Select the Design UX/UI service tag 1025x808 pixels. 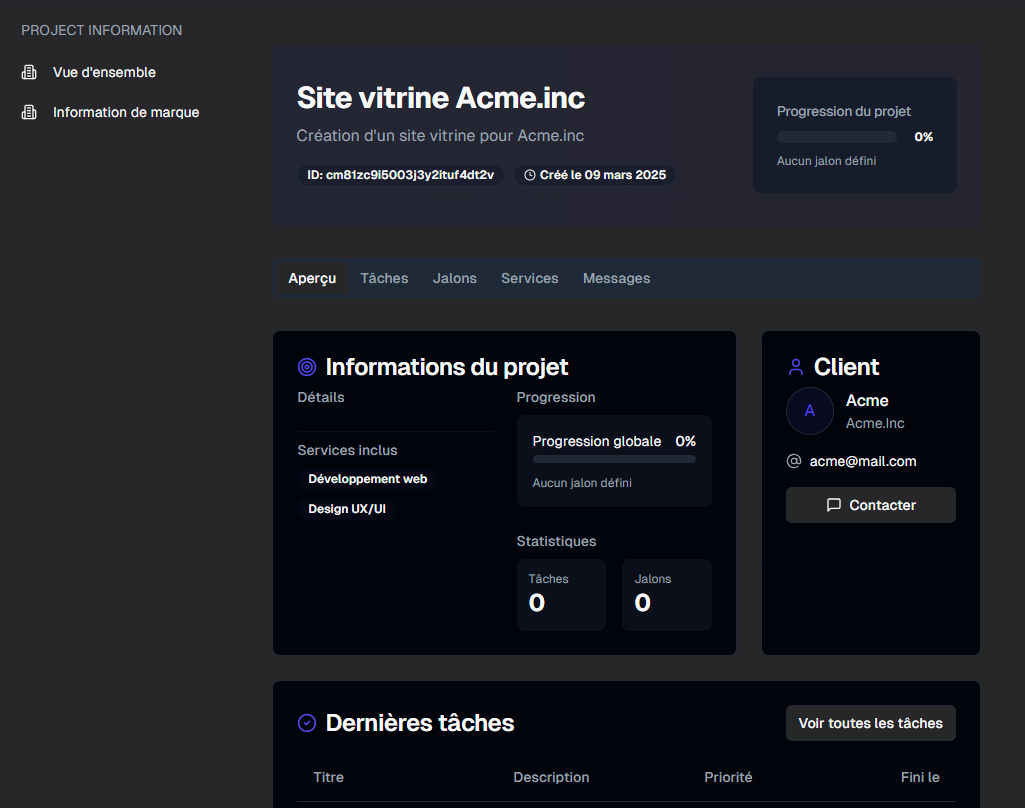(346, 509)
